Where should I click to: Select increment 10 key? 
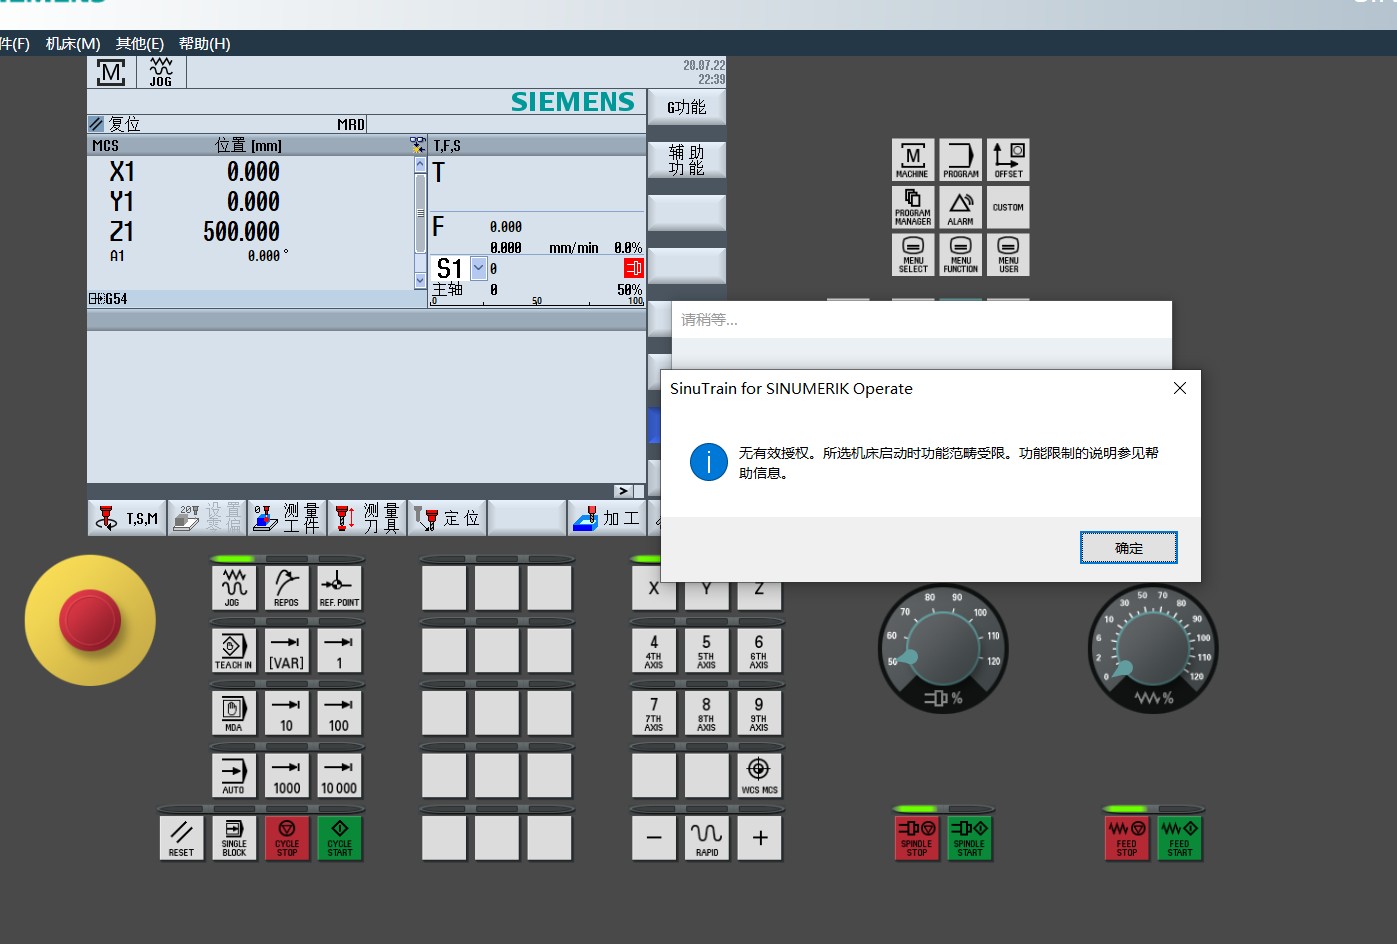286,713
